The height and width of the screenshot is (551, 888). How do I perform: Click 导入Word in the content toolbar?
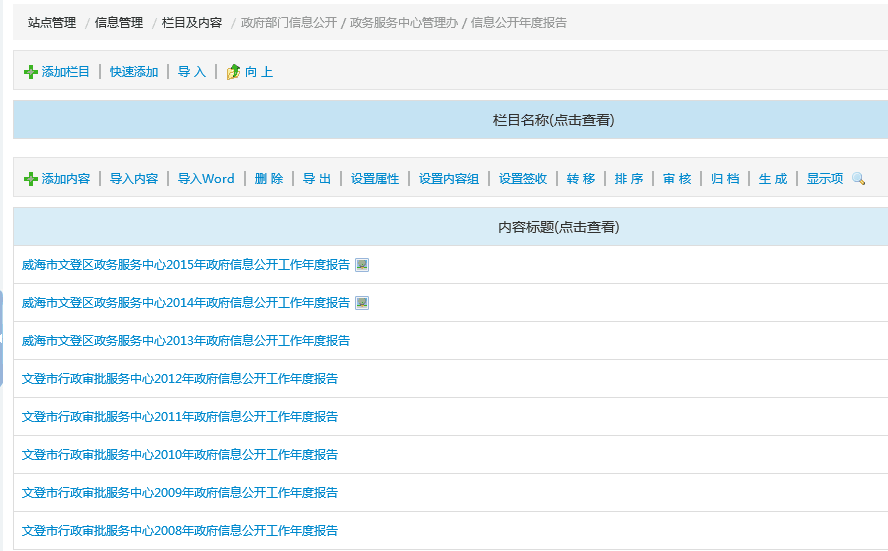click(x=206, y=179)
